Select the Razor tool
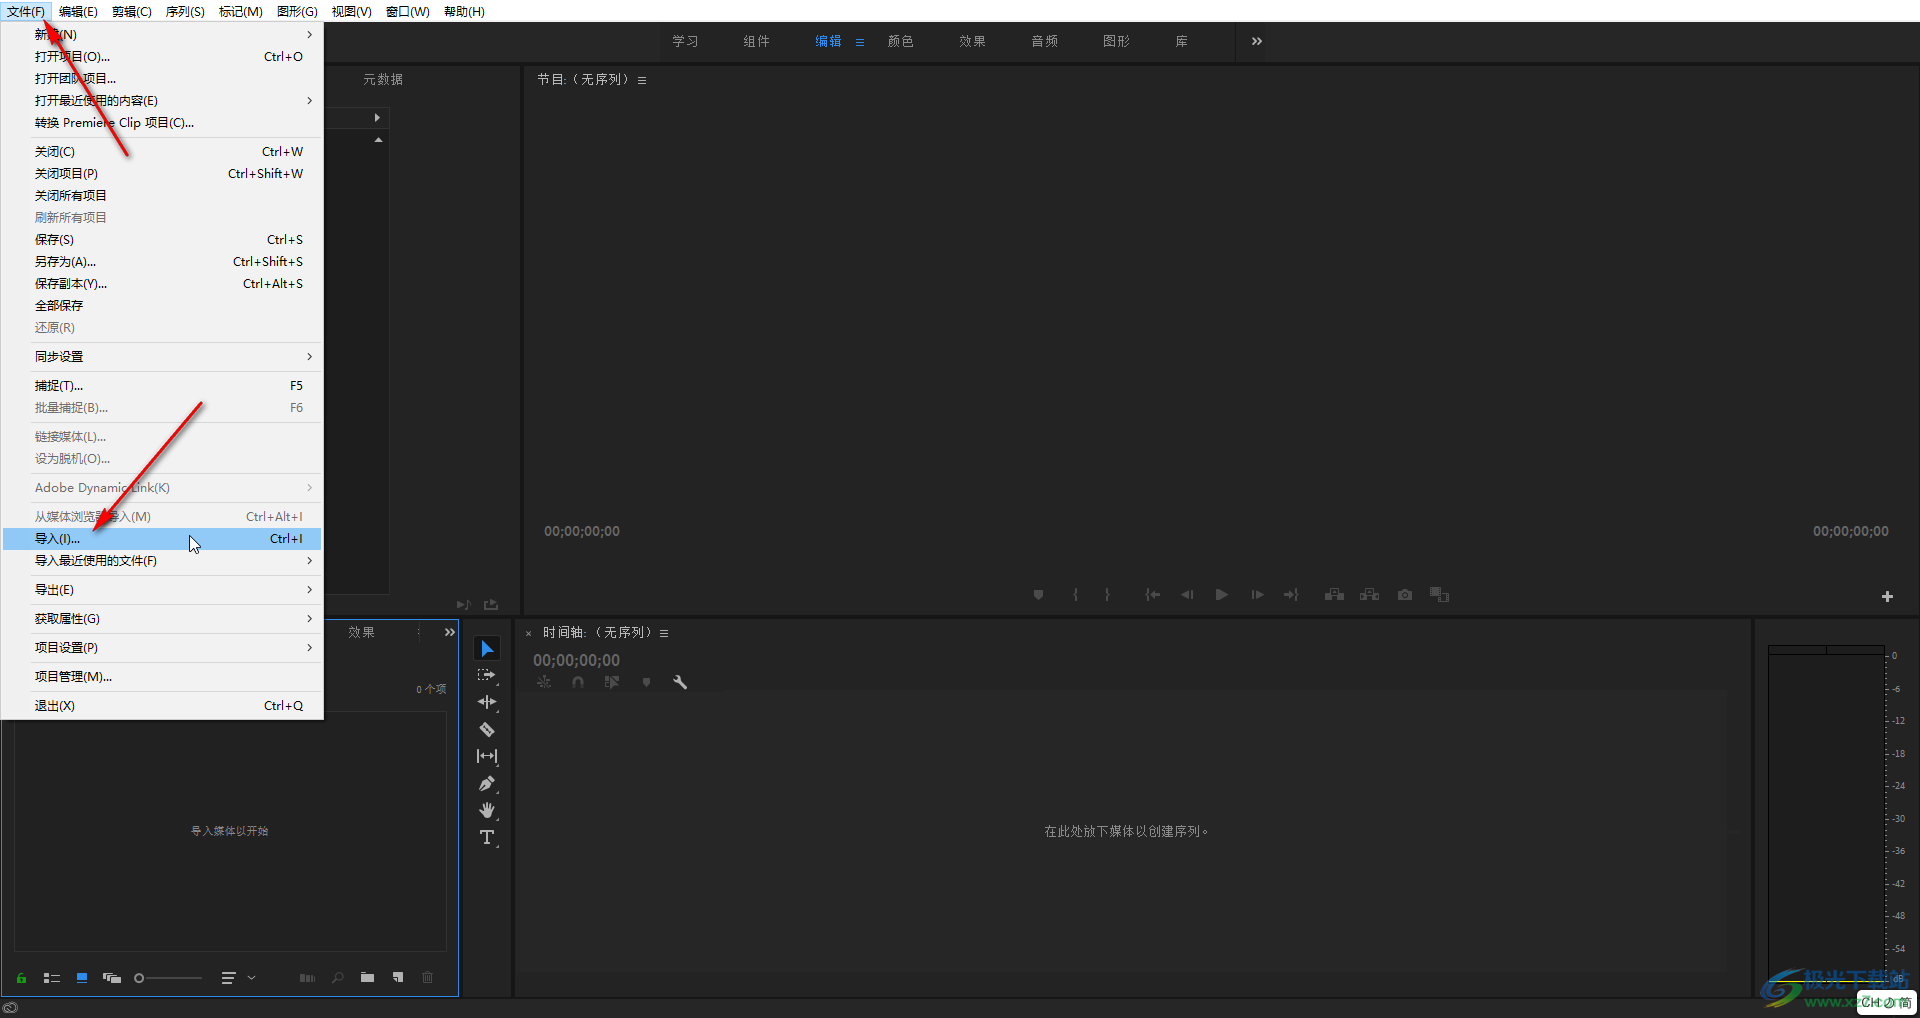The image size is (1920, 1018). (x=487, y=730)
